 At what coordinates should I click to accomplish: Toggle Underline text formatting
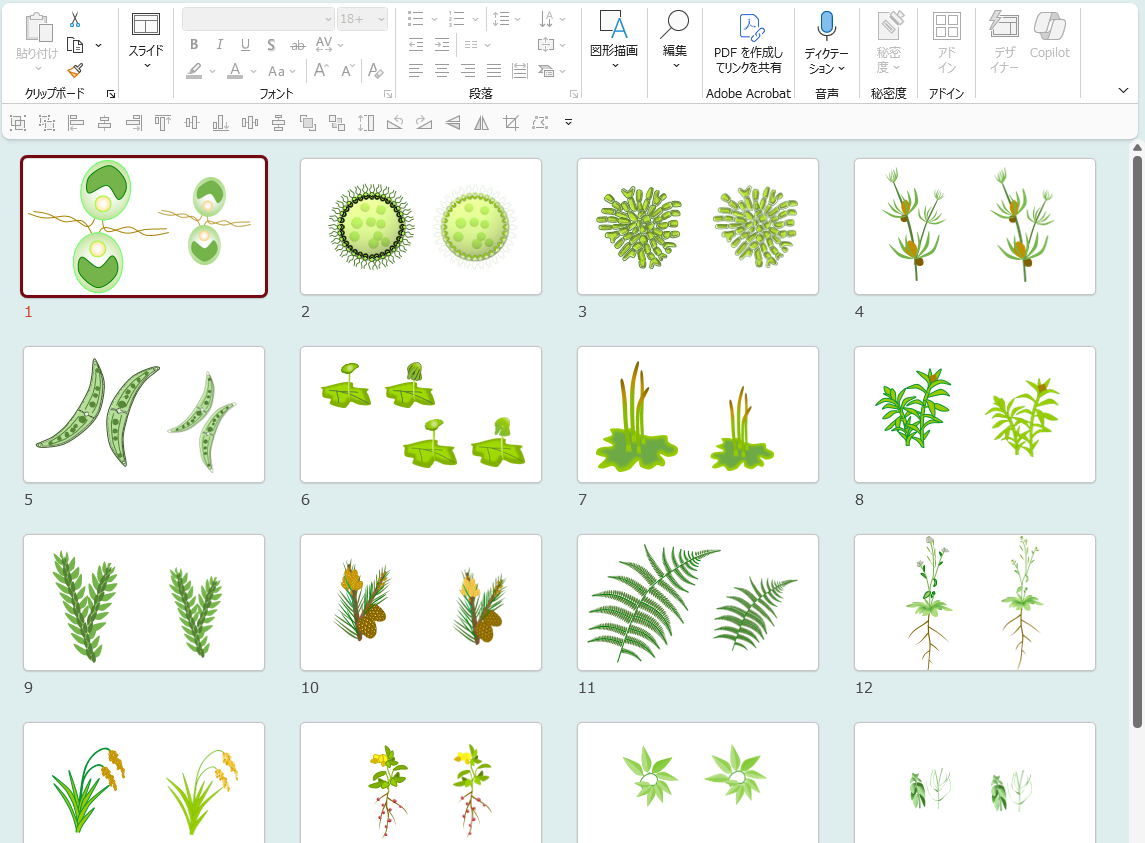[x=246, y=45]
